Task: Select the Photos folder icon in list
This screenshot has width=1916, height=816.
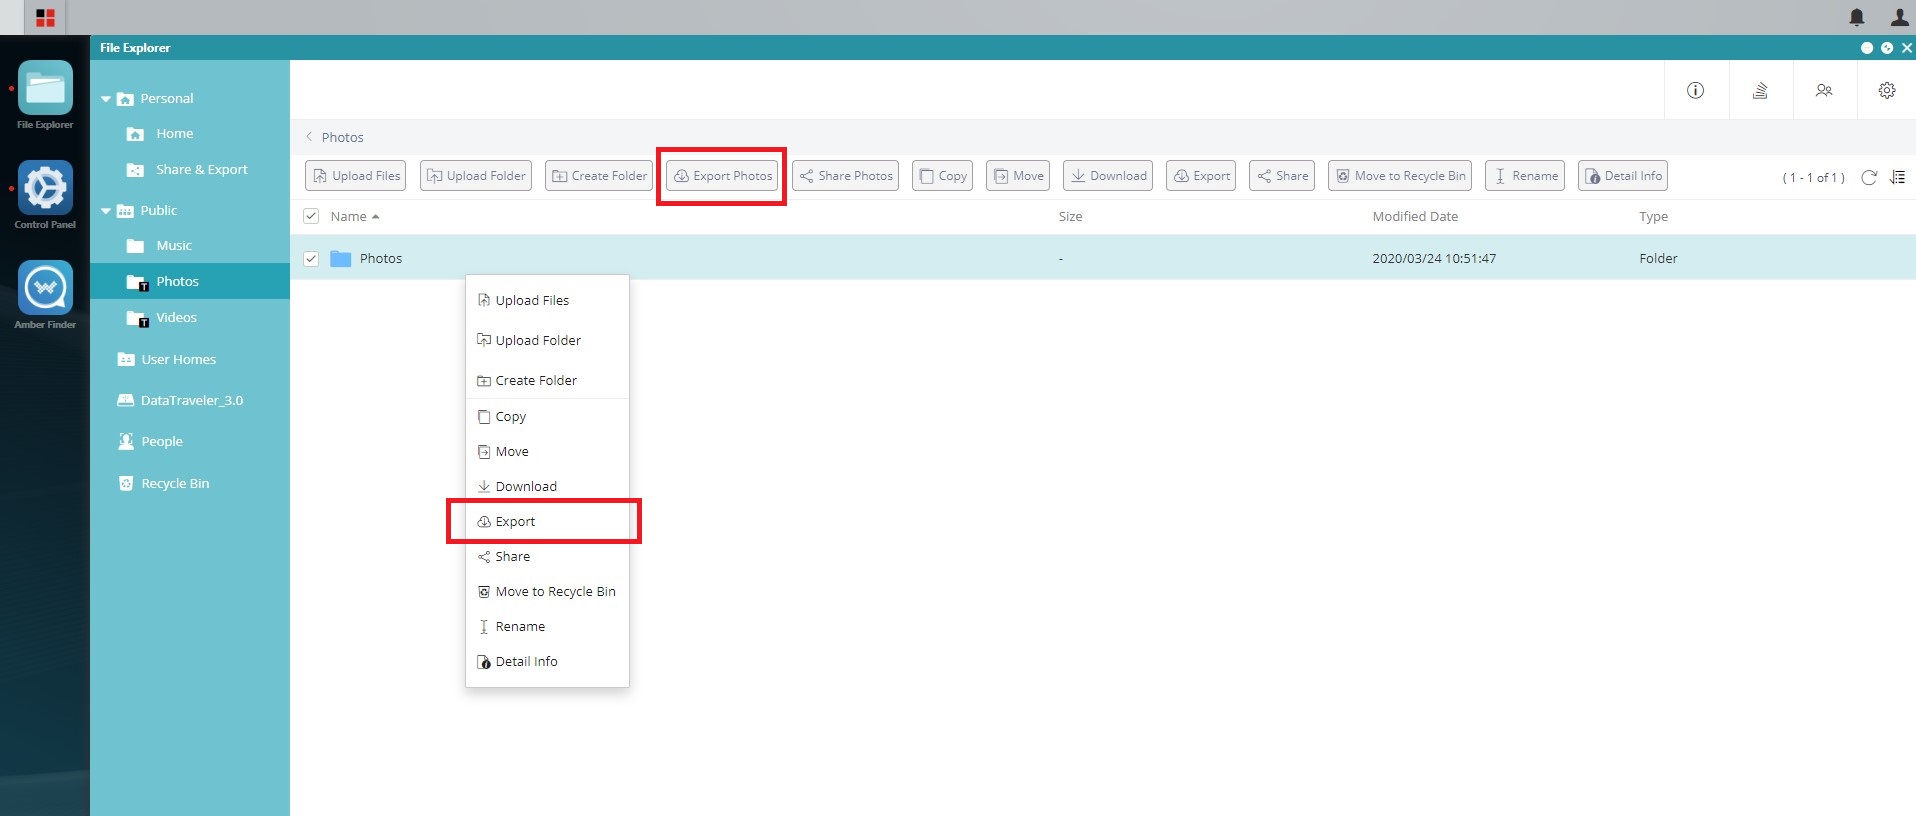Action: click(x=340, y=258)
